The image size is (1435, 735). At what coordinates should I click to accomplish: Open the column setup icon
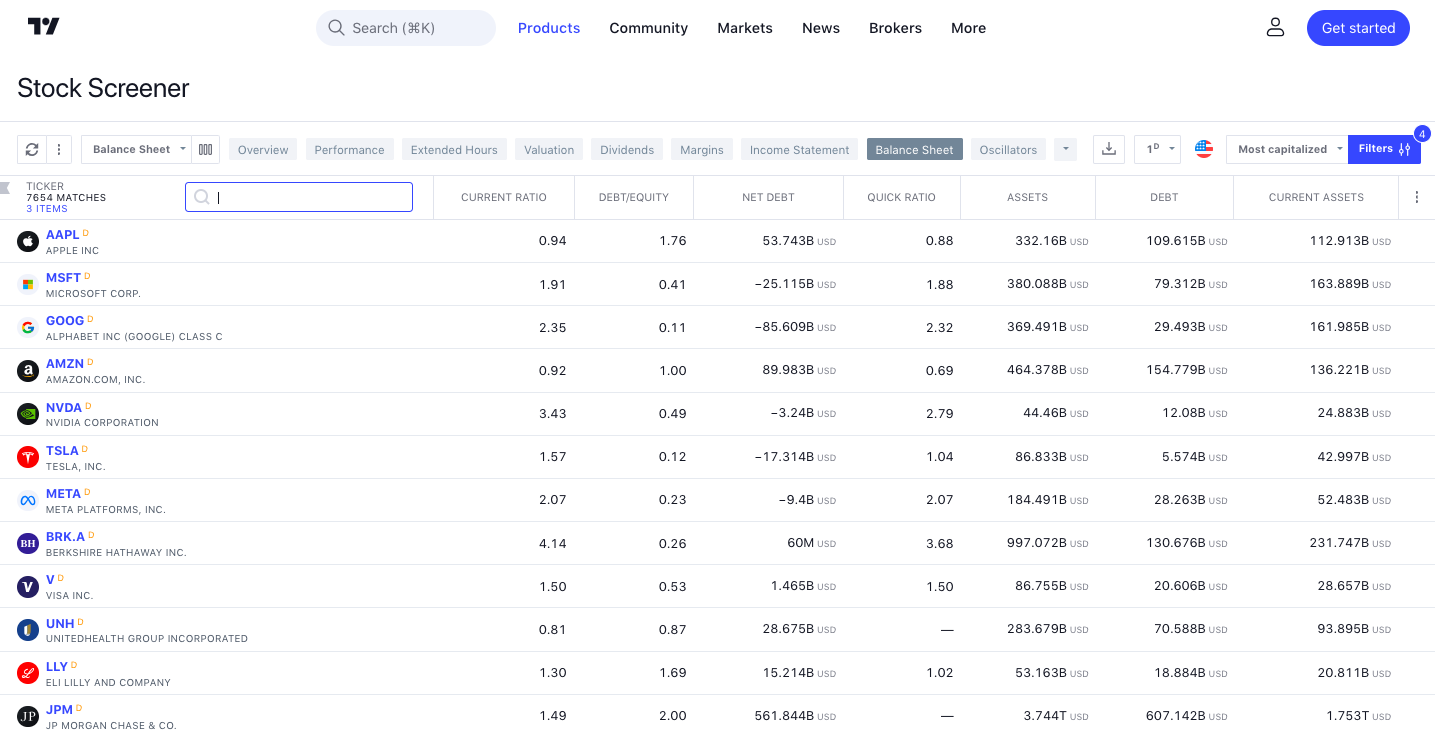point(206,149)
